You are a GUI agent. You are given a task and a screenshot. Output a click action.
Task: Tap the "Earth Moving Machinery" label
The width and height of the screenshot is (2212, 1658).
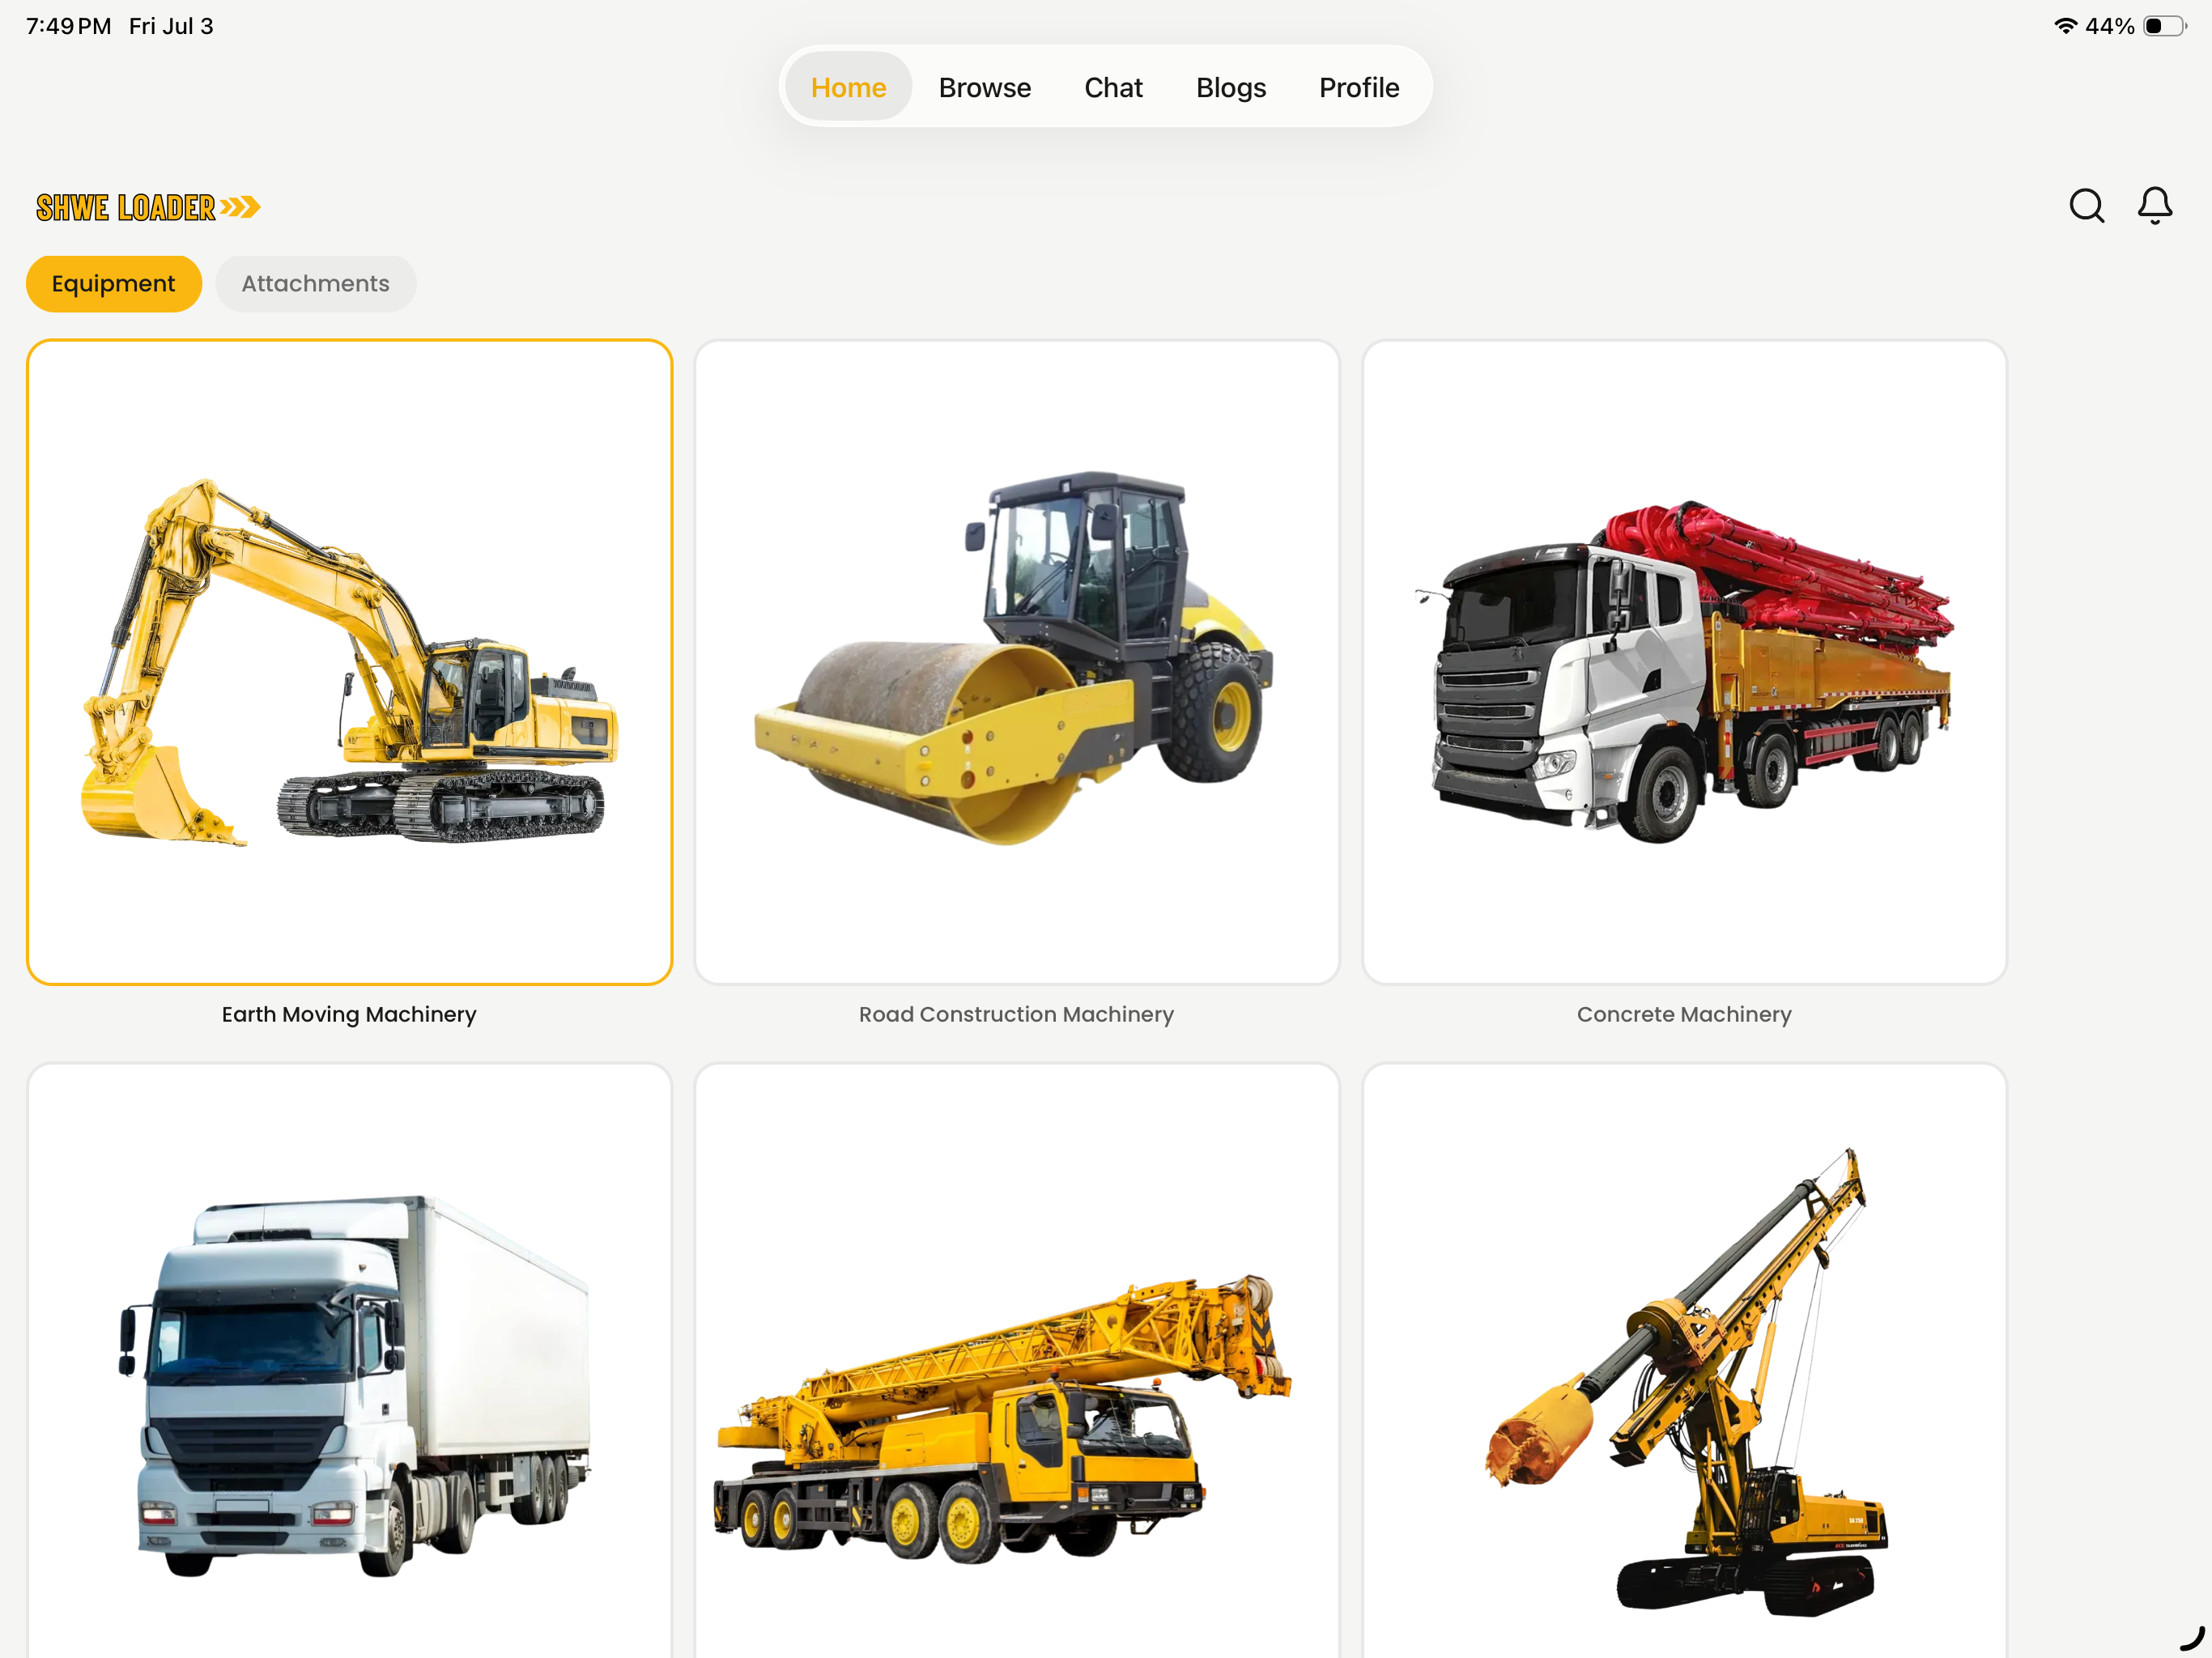pyautogui.click(x=349, y=1014)
